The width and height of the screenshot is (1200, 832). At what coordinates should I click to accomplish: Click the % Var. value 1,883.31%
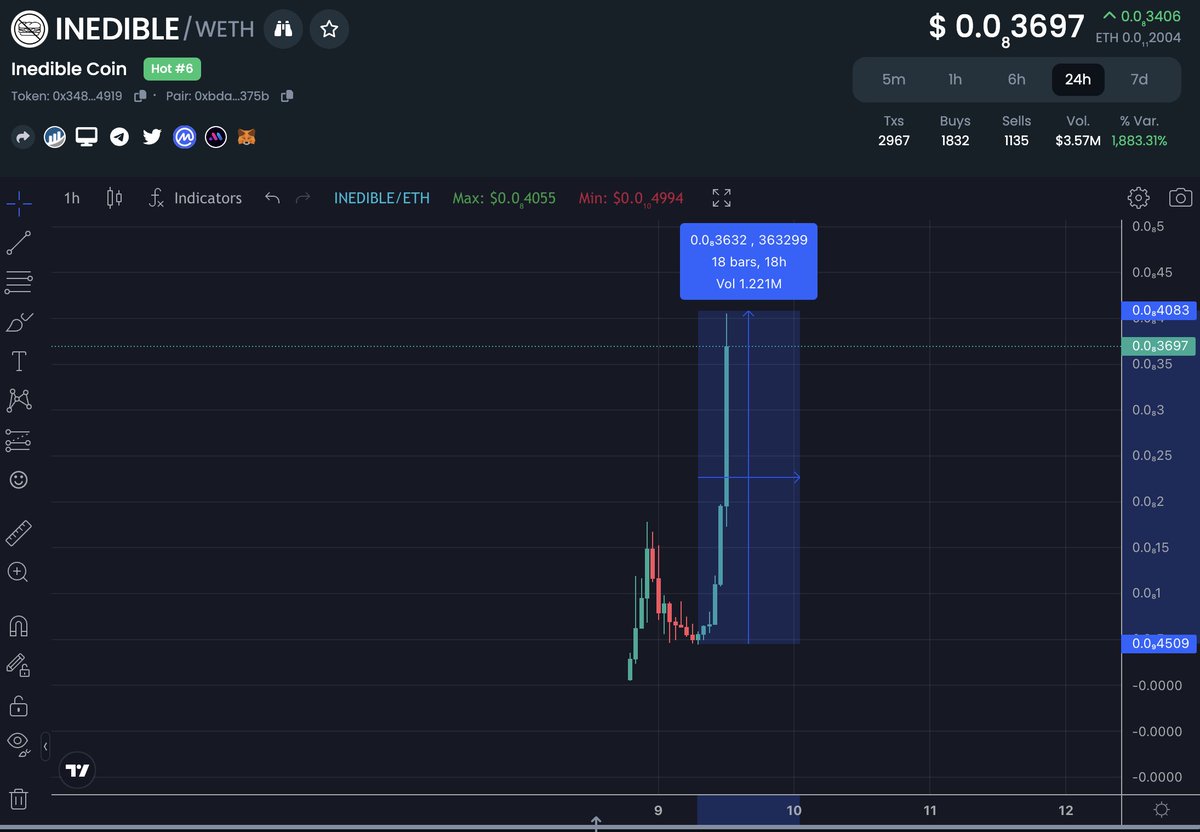[x=1139, y=140]
